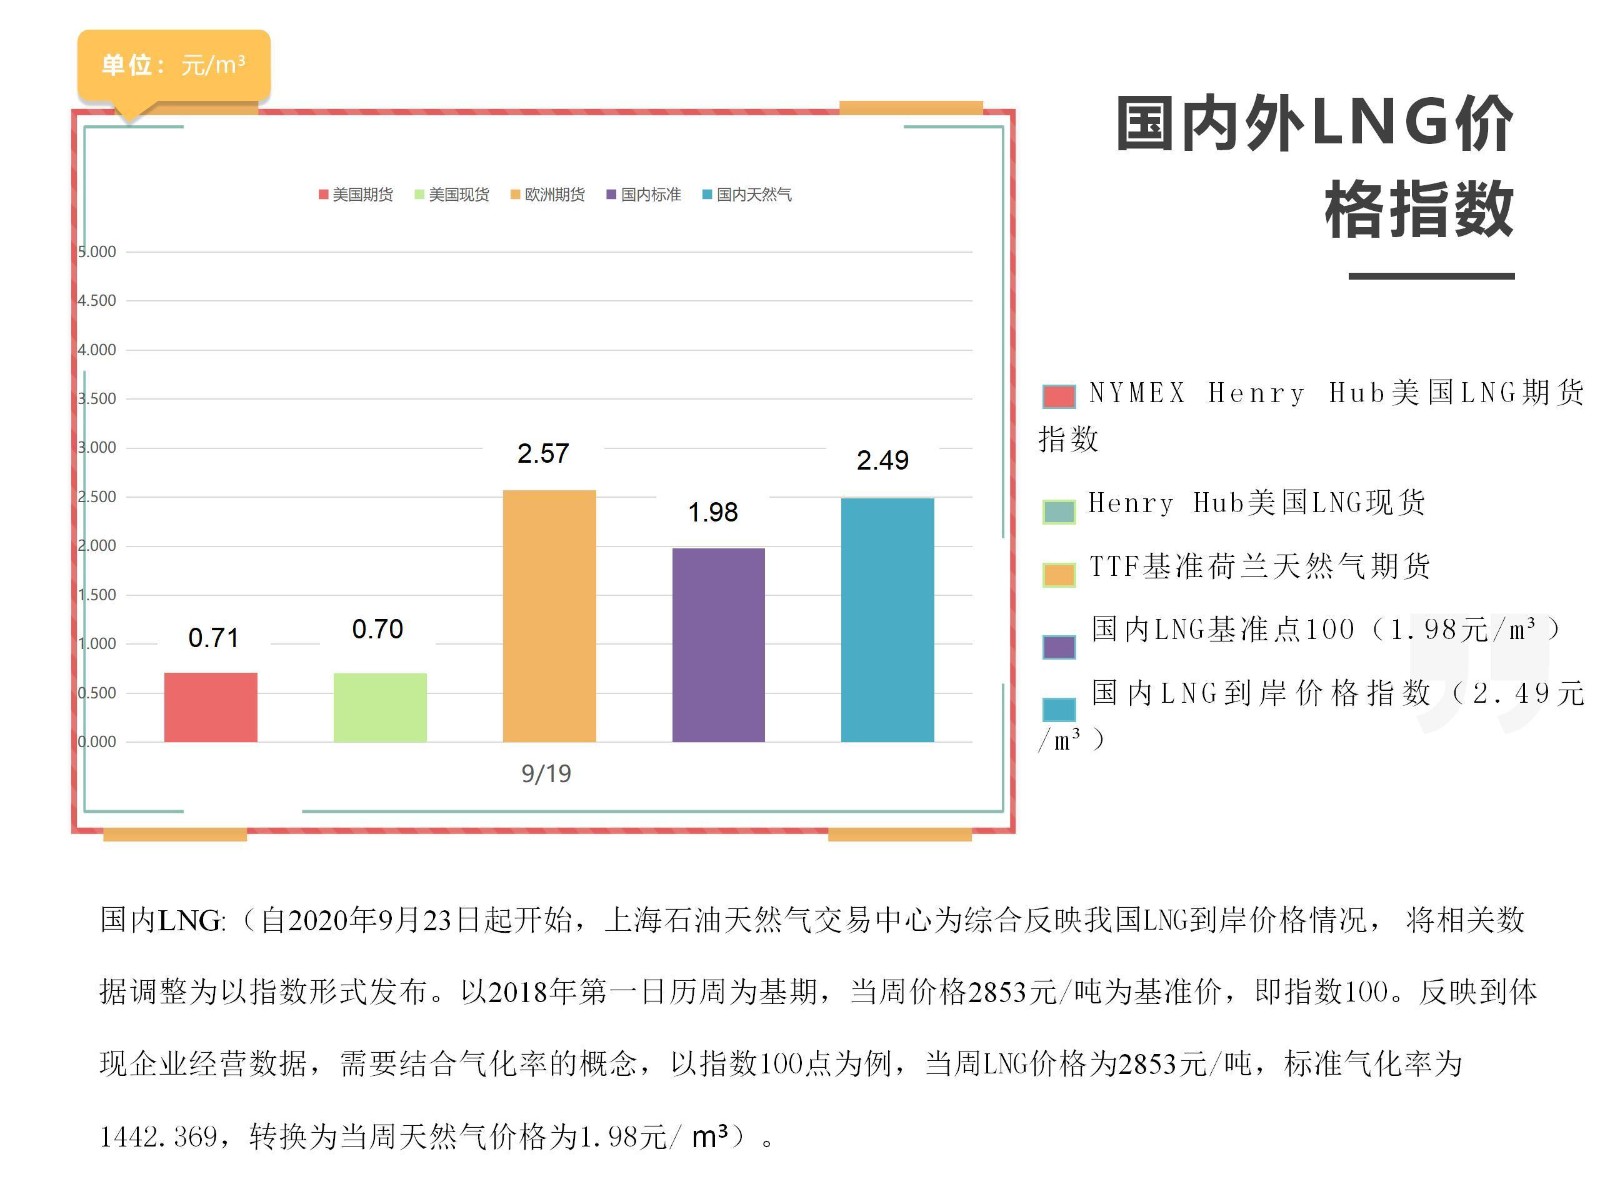The width and height of the screenshot is (1600, 1198).
Task: Select the blue 2.49 chart bar
Action: (x=887, y=620)
